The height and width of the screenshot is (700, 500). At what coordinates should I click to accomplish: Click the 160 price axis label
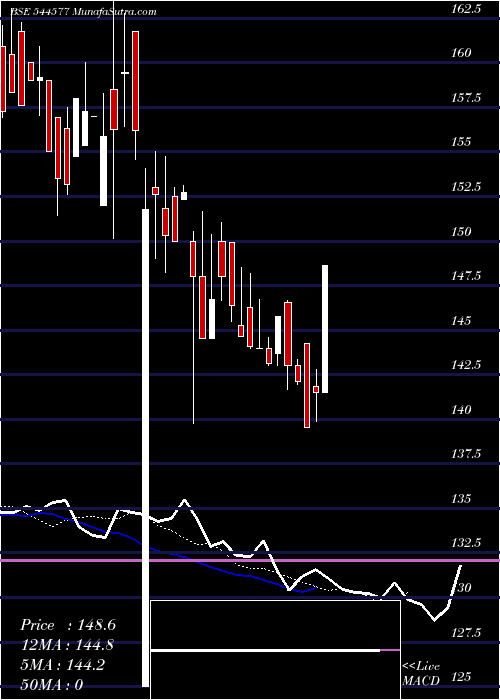pos(461,53)
